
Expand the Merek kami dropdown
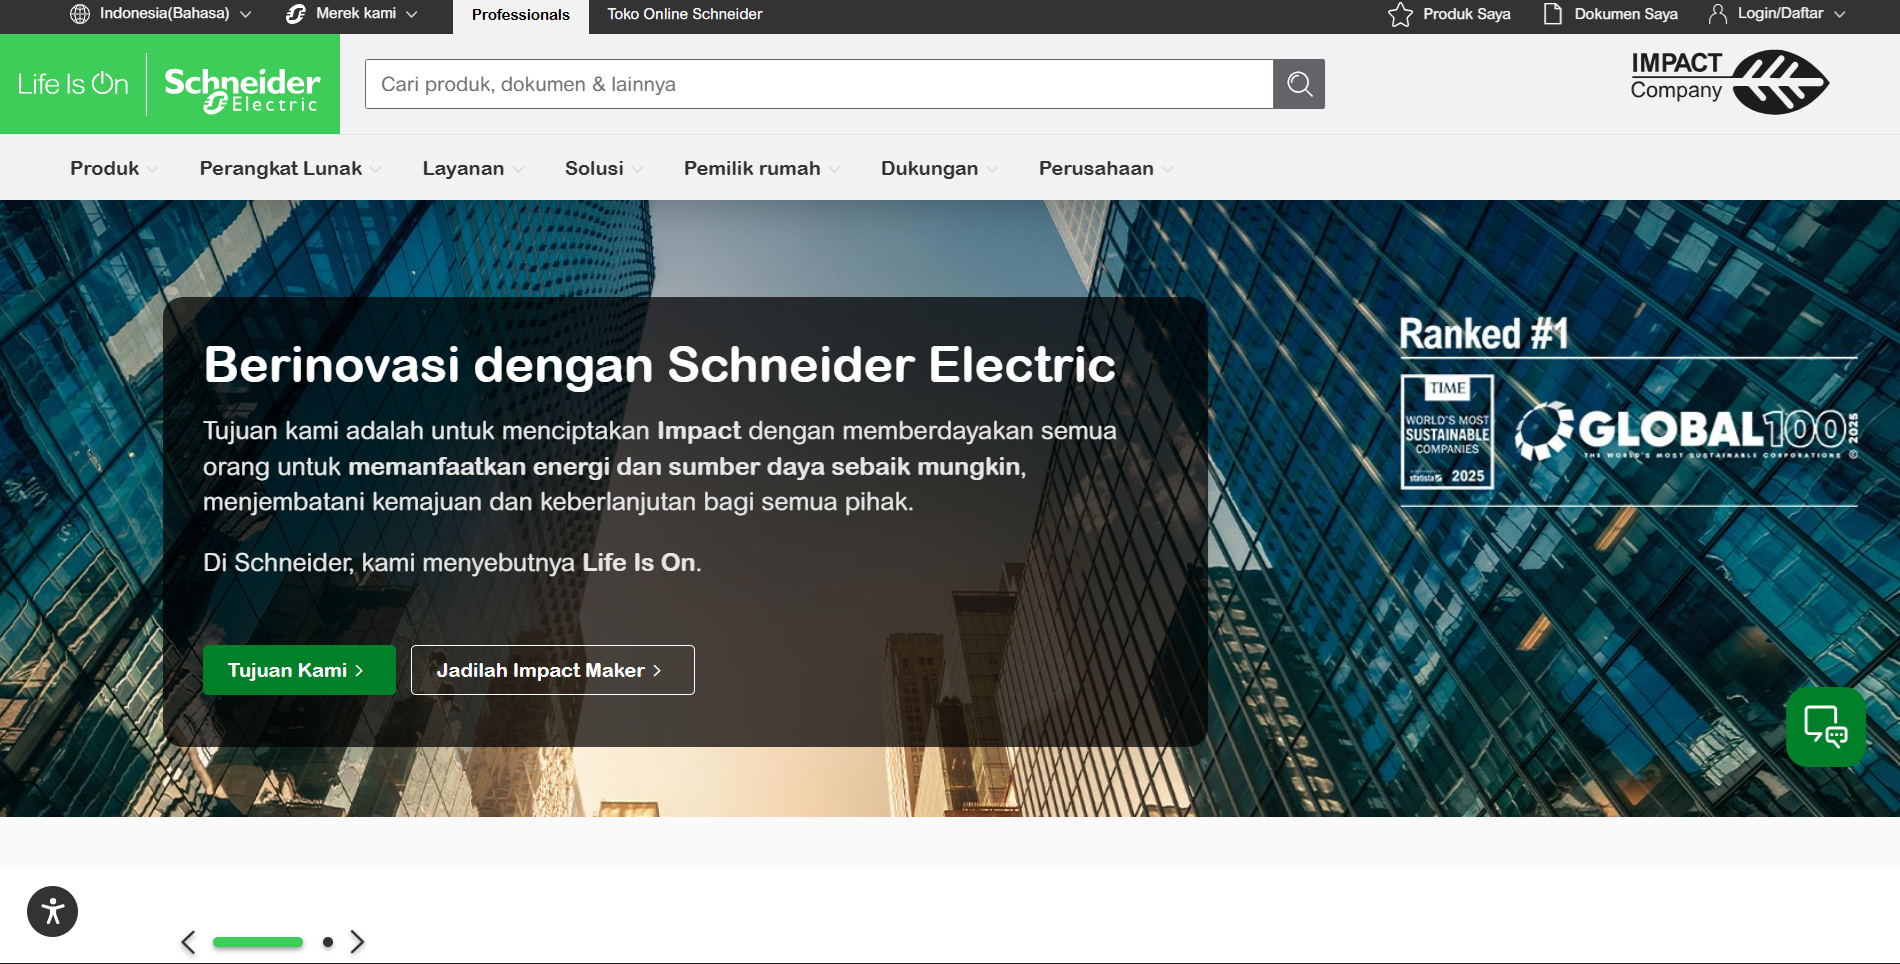tap(352, 14)
